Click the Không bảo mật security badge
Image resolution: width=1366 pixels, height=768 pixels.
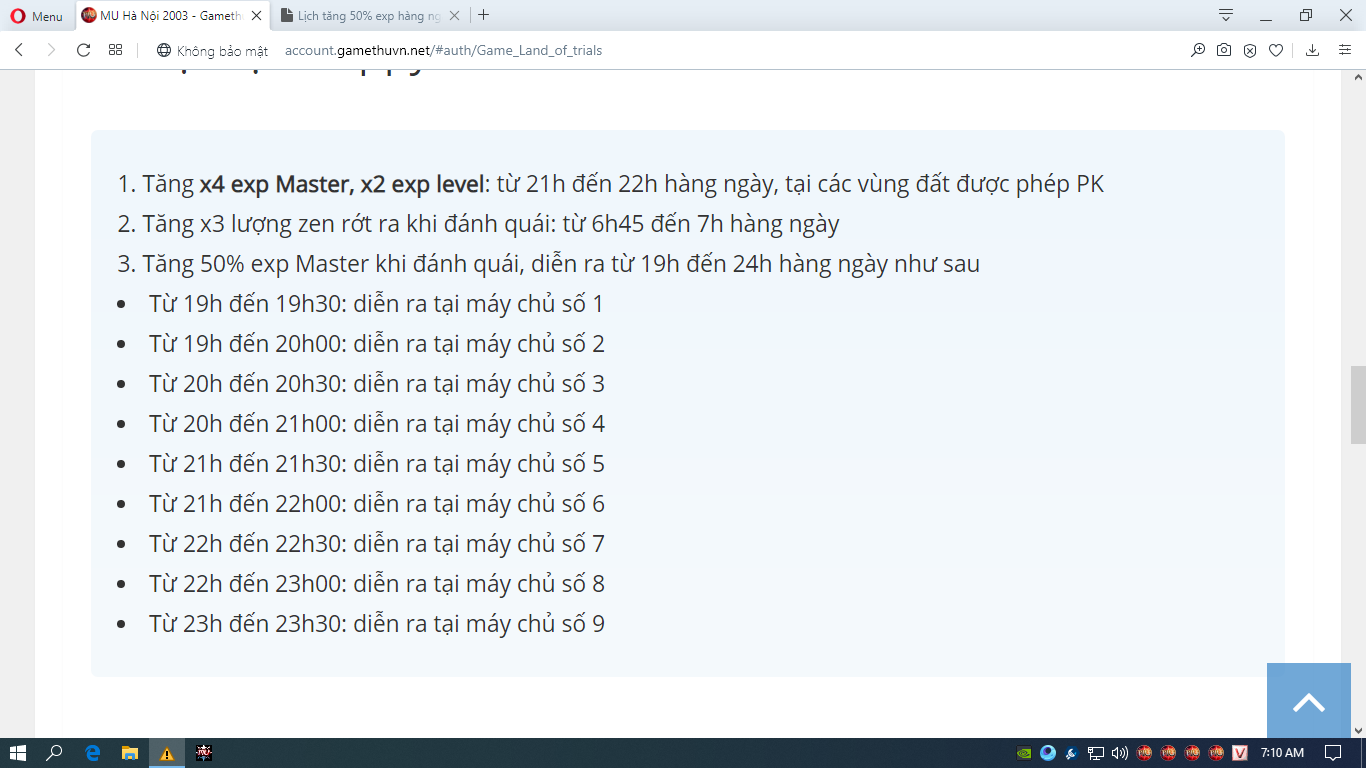[x=212, y=50]
